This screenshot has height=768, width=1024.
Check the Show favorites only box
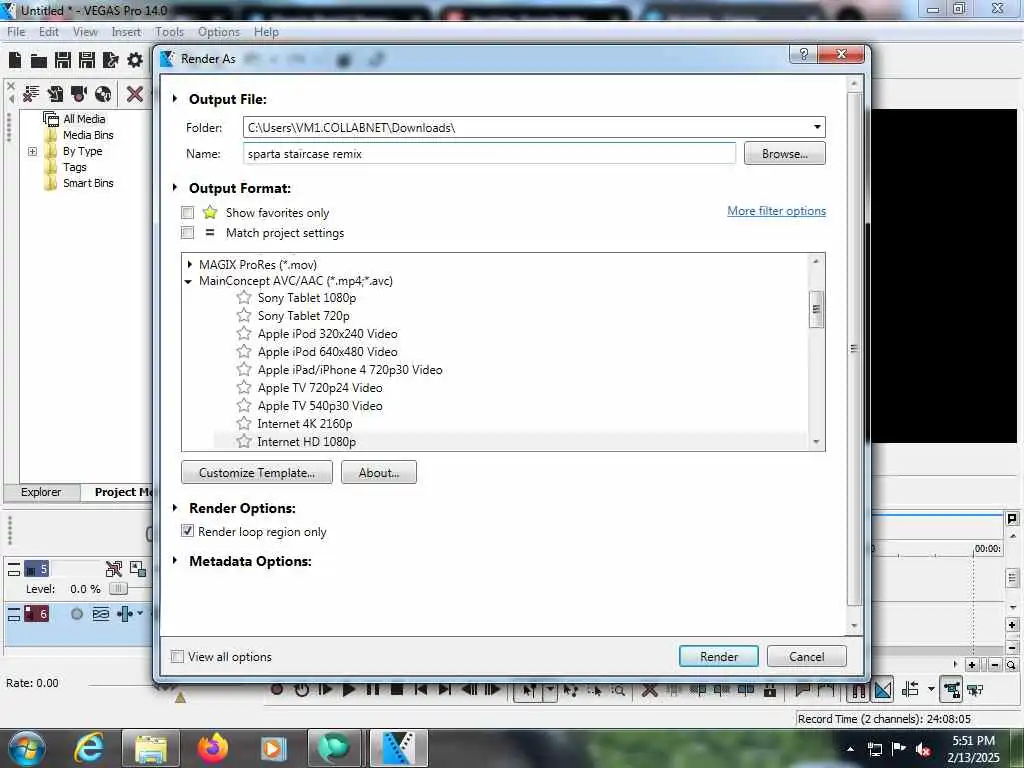(188, 212)
